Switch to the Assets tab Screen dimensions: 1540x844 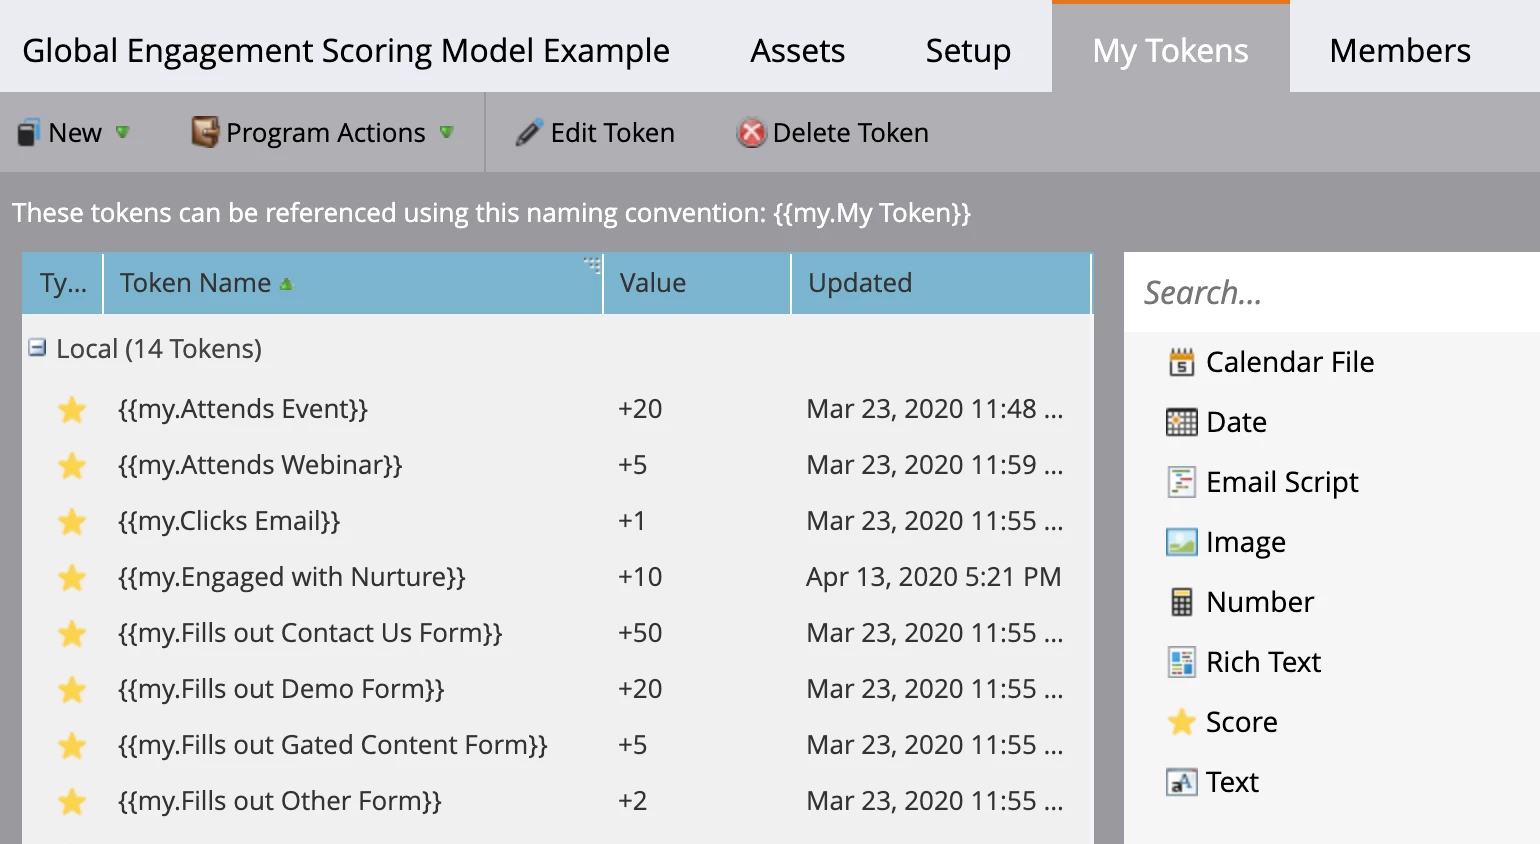coord(797,50)
